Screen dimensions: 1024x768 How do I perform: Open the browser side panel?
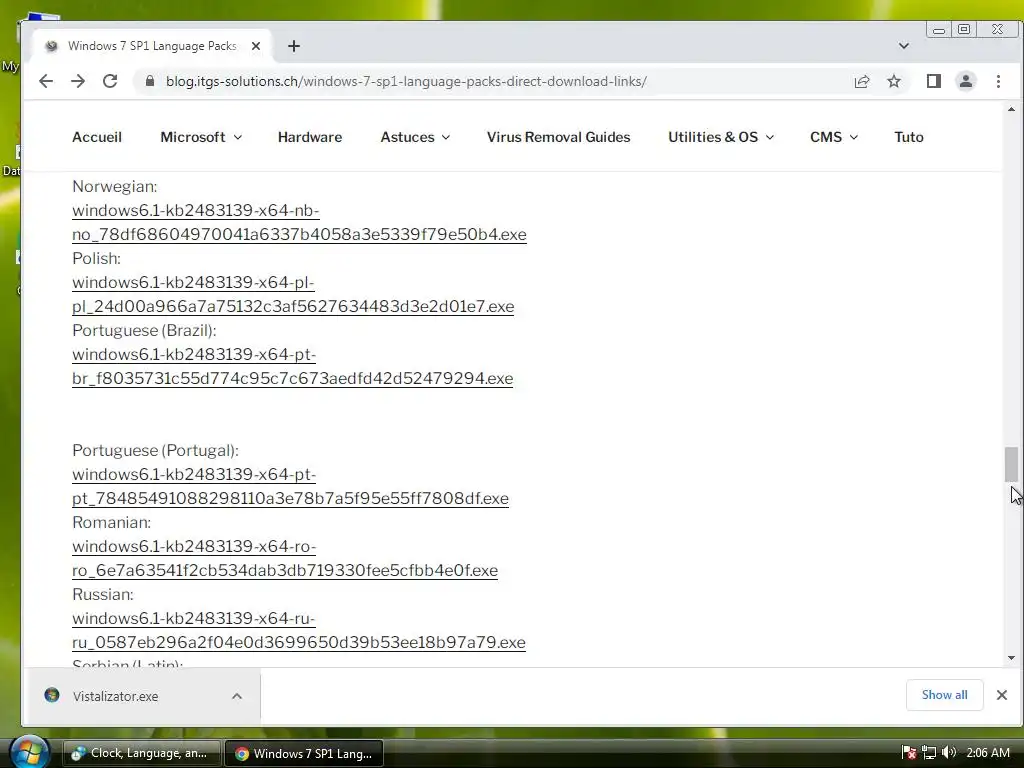click(x=933, y=81)
